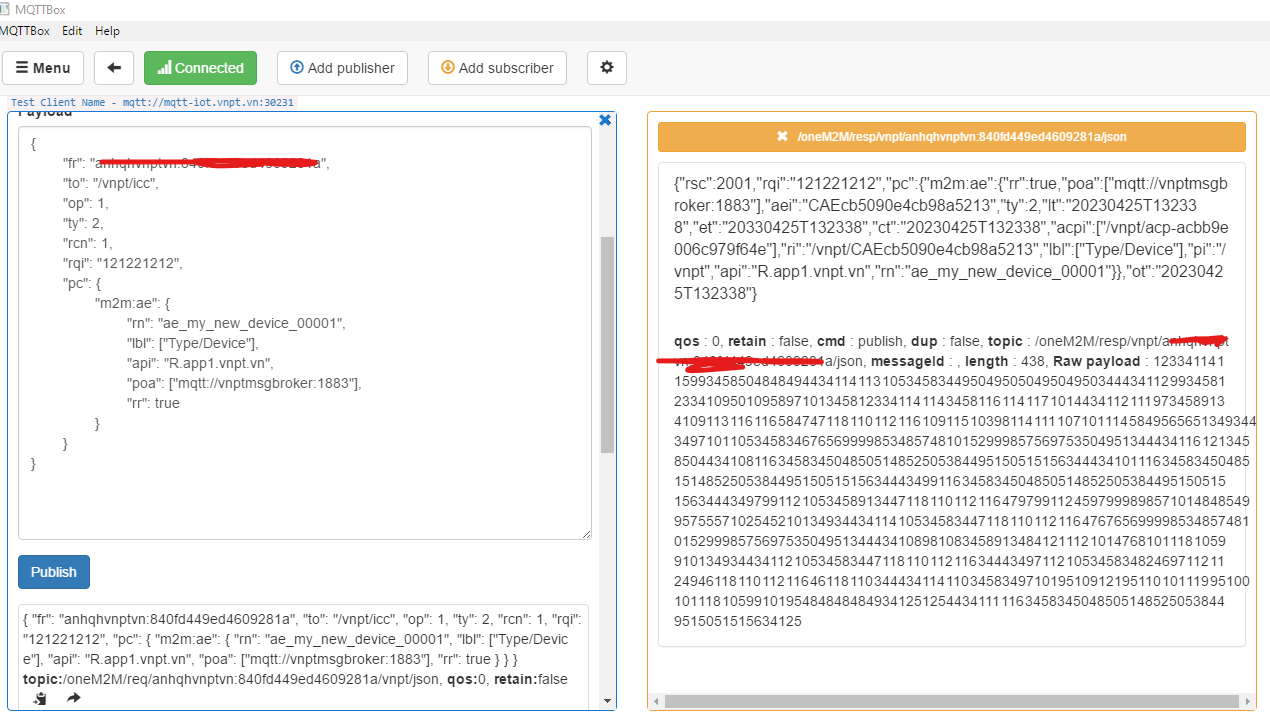Click the green Connected status button

click(x=200, y=68)
